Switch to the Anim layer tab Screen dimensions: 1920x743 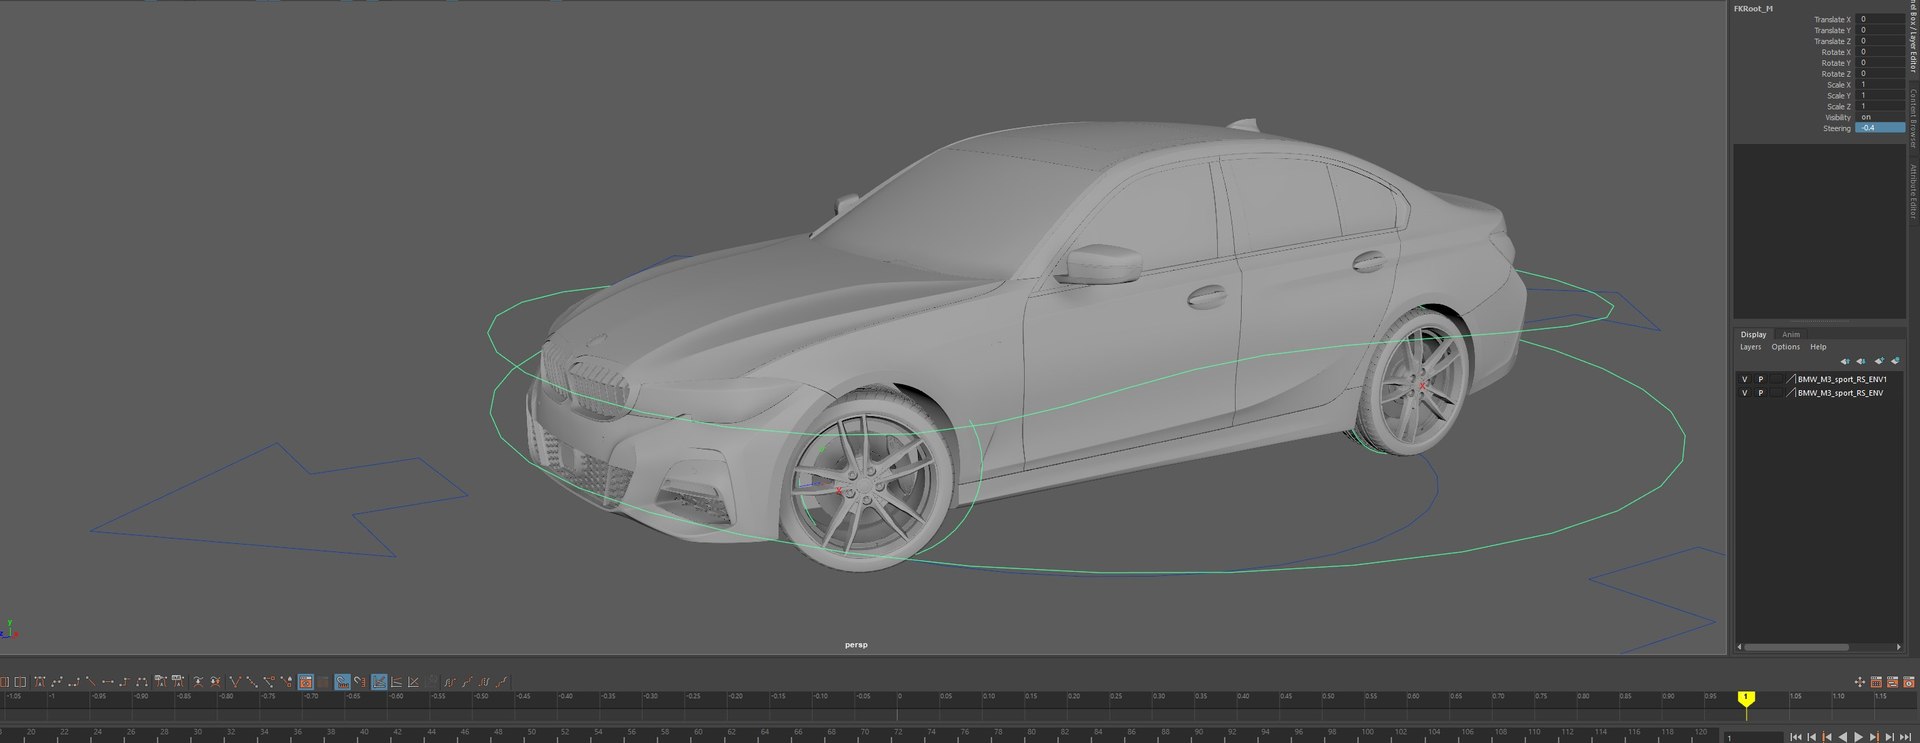click(1791, 335)
